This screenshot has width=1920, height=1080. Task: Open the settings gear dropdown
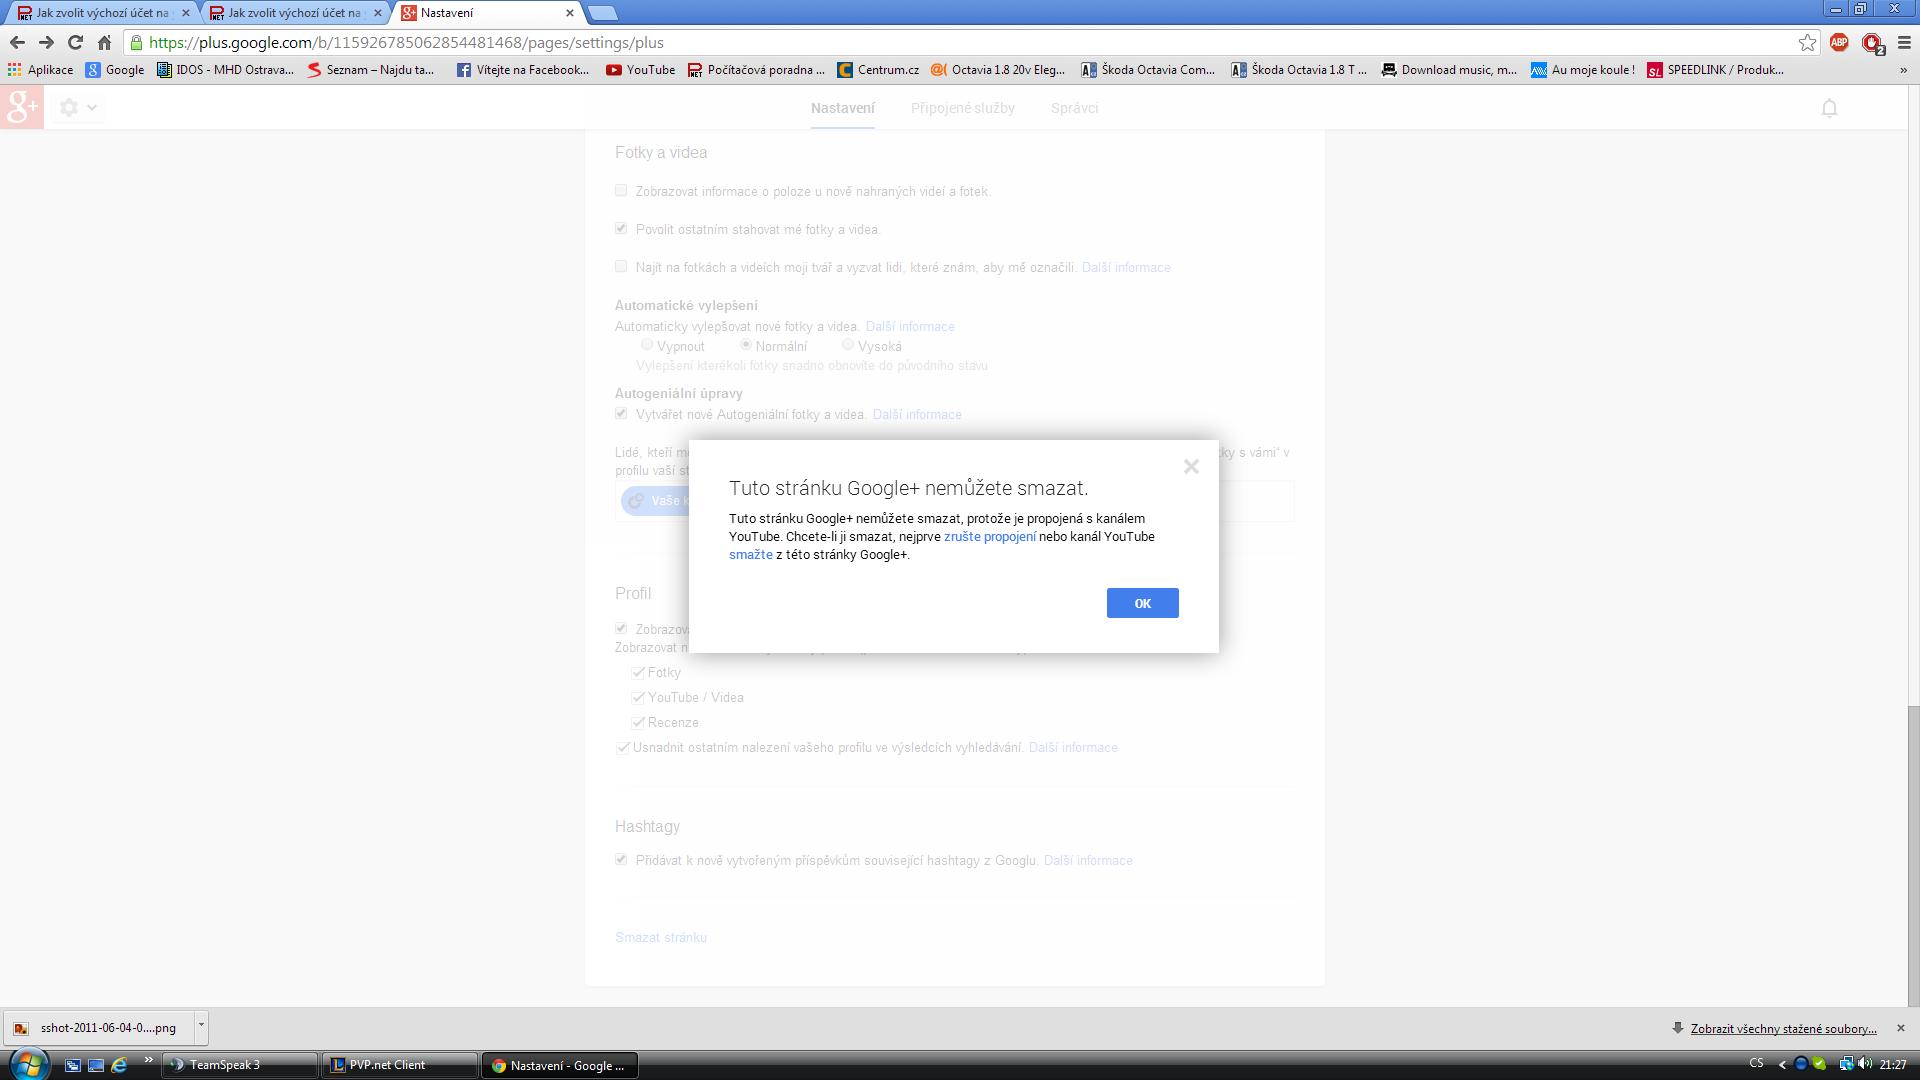click(x=78, y=108)
